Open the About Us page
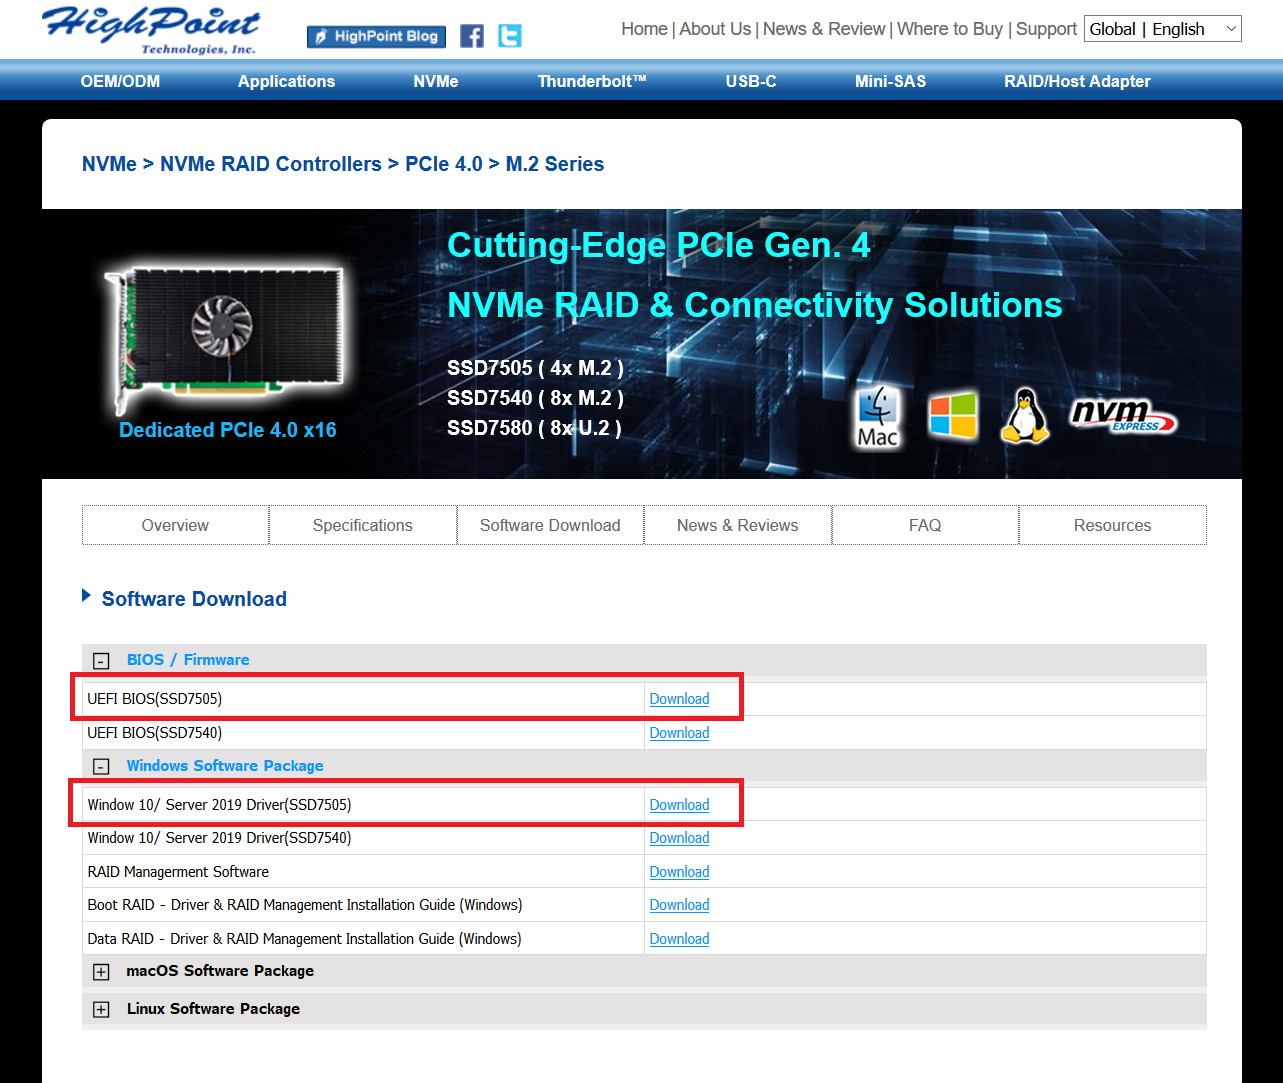 715,29
